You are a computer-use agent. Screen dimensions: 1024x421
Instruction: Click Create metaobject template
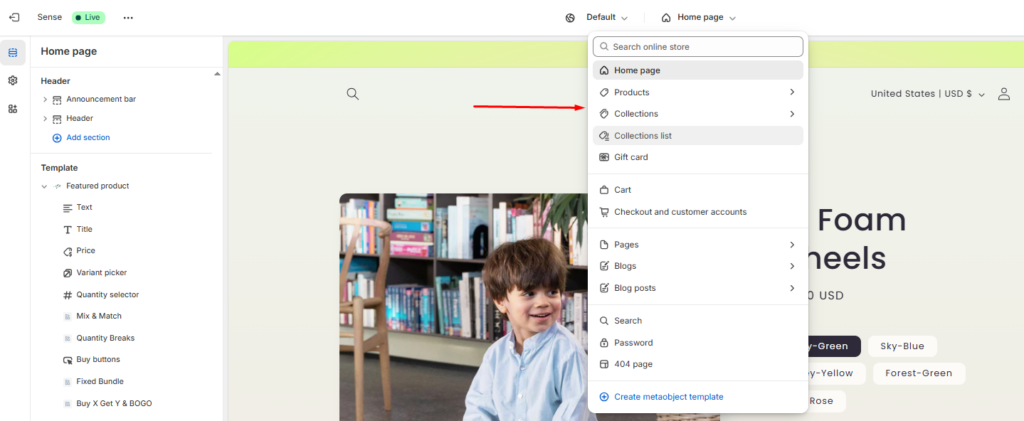coord(668,397)
